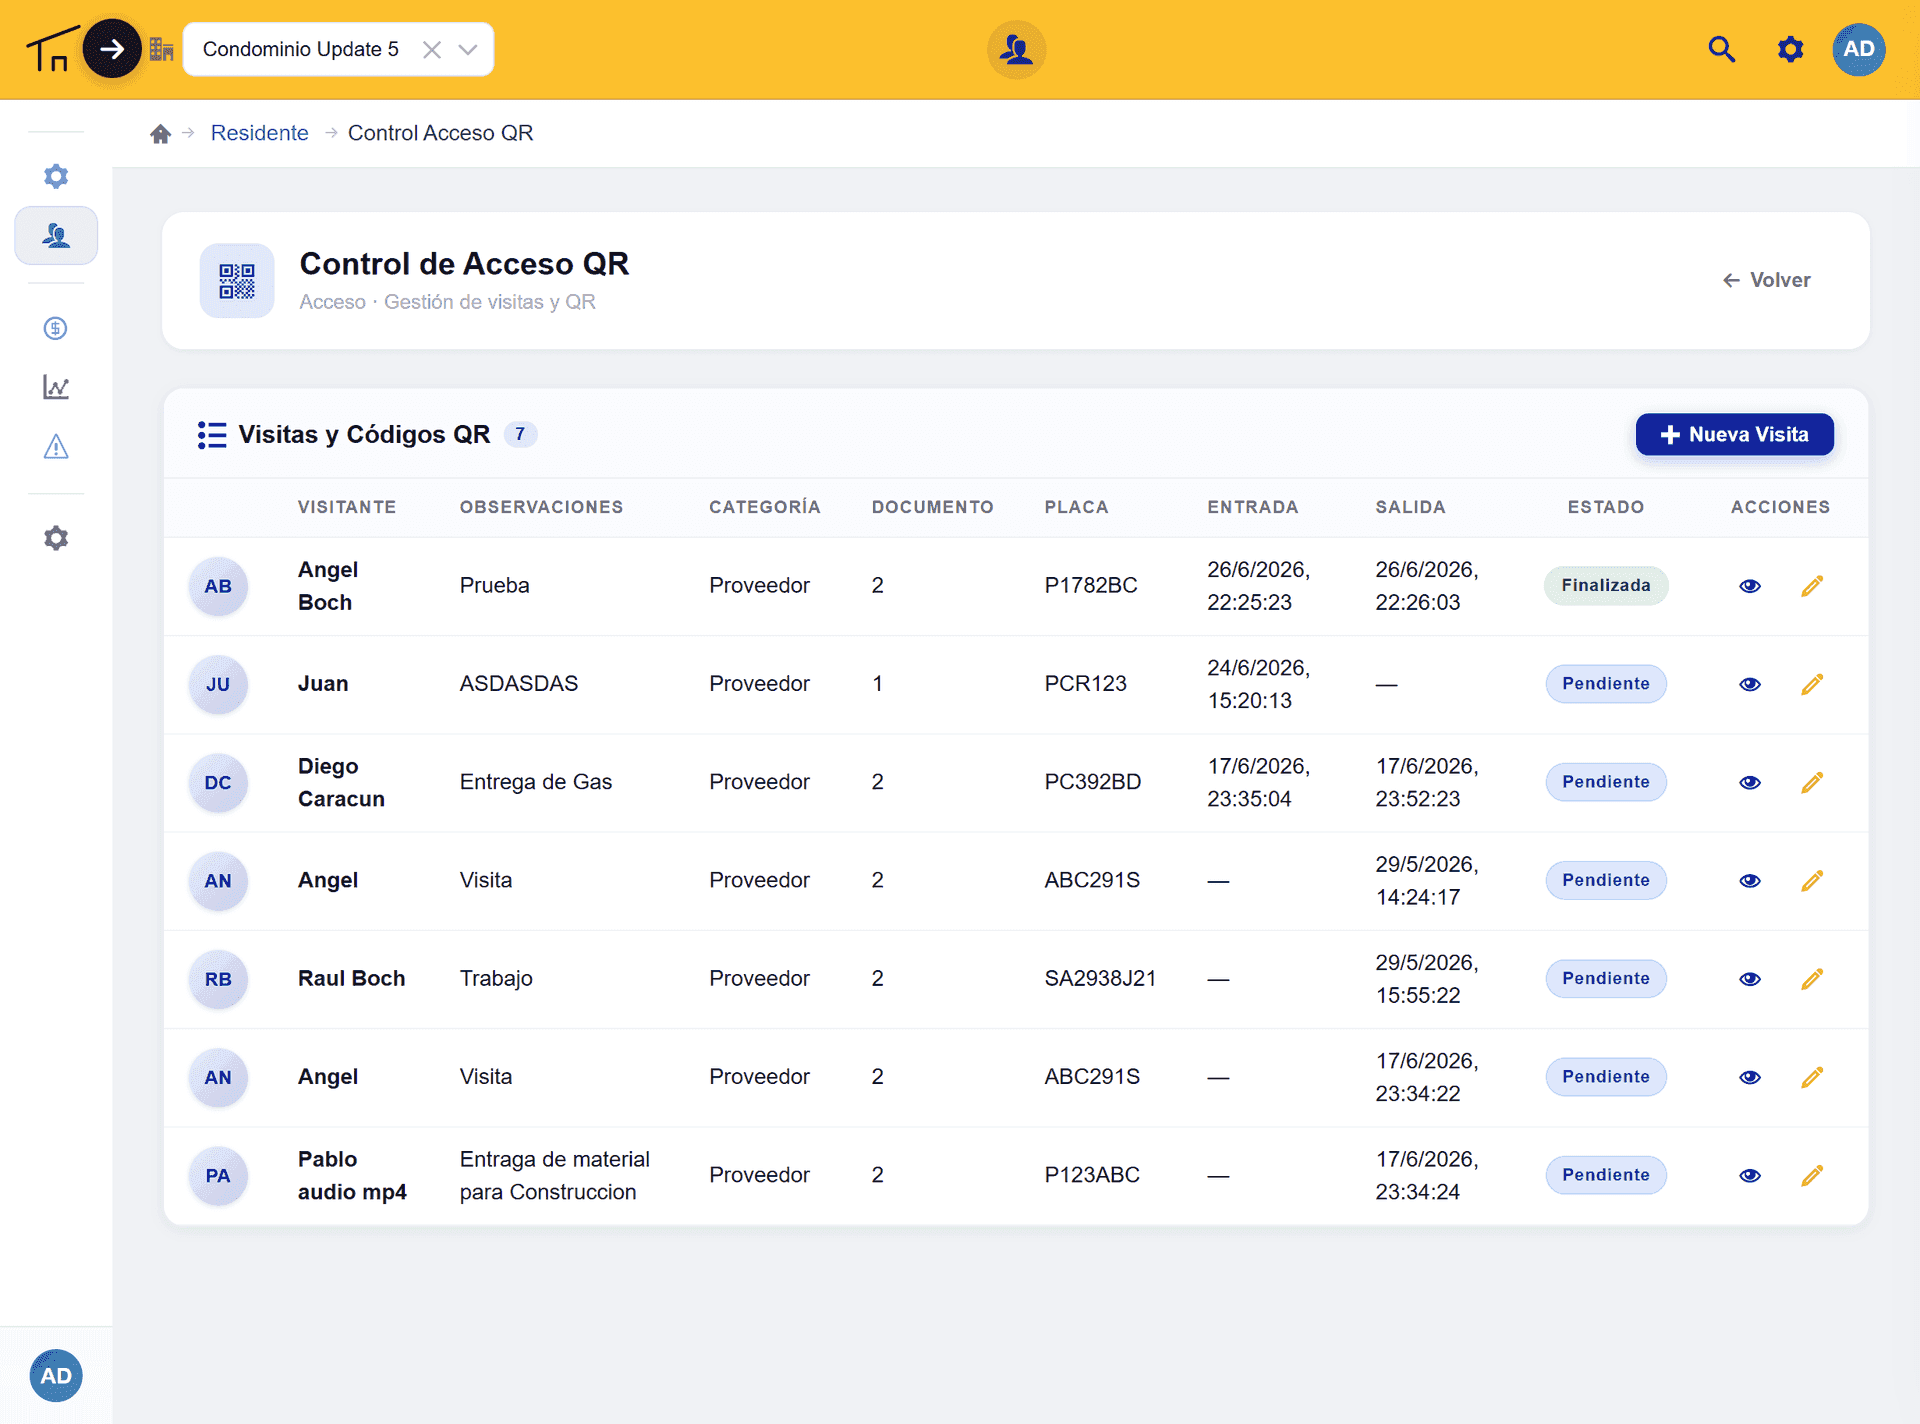The width and height of the screenshot is (1920, 1424).
Task: Click the DC avatar for Diego Caracun
Action: (x=218, y=782)
